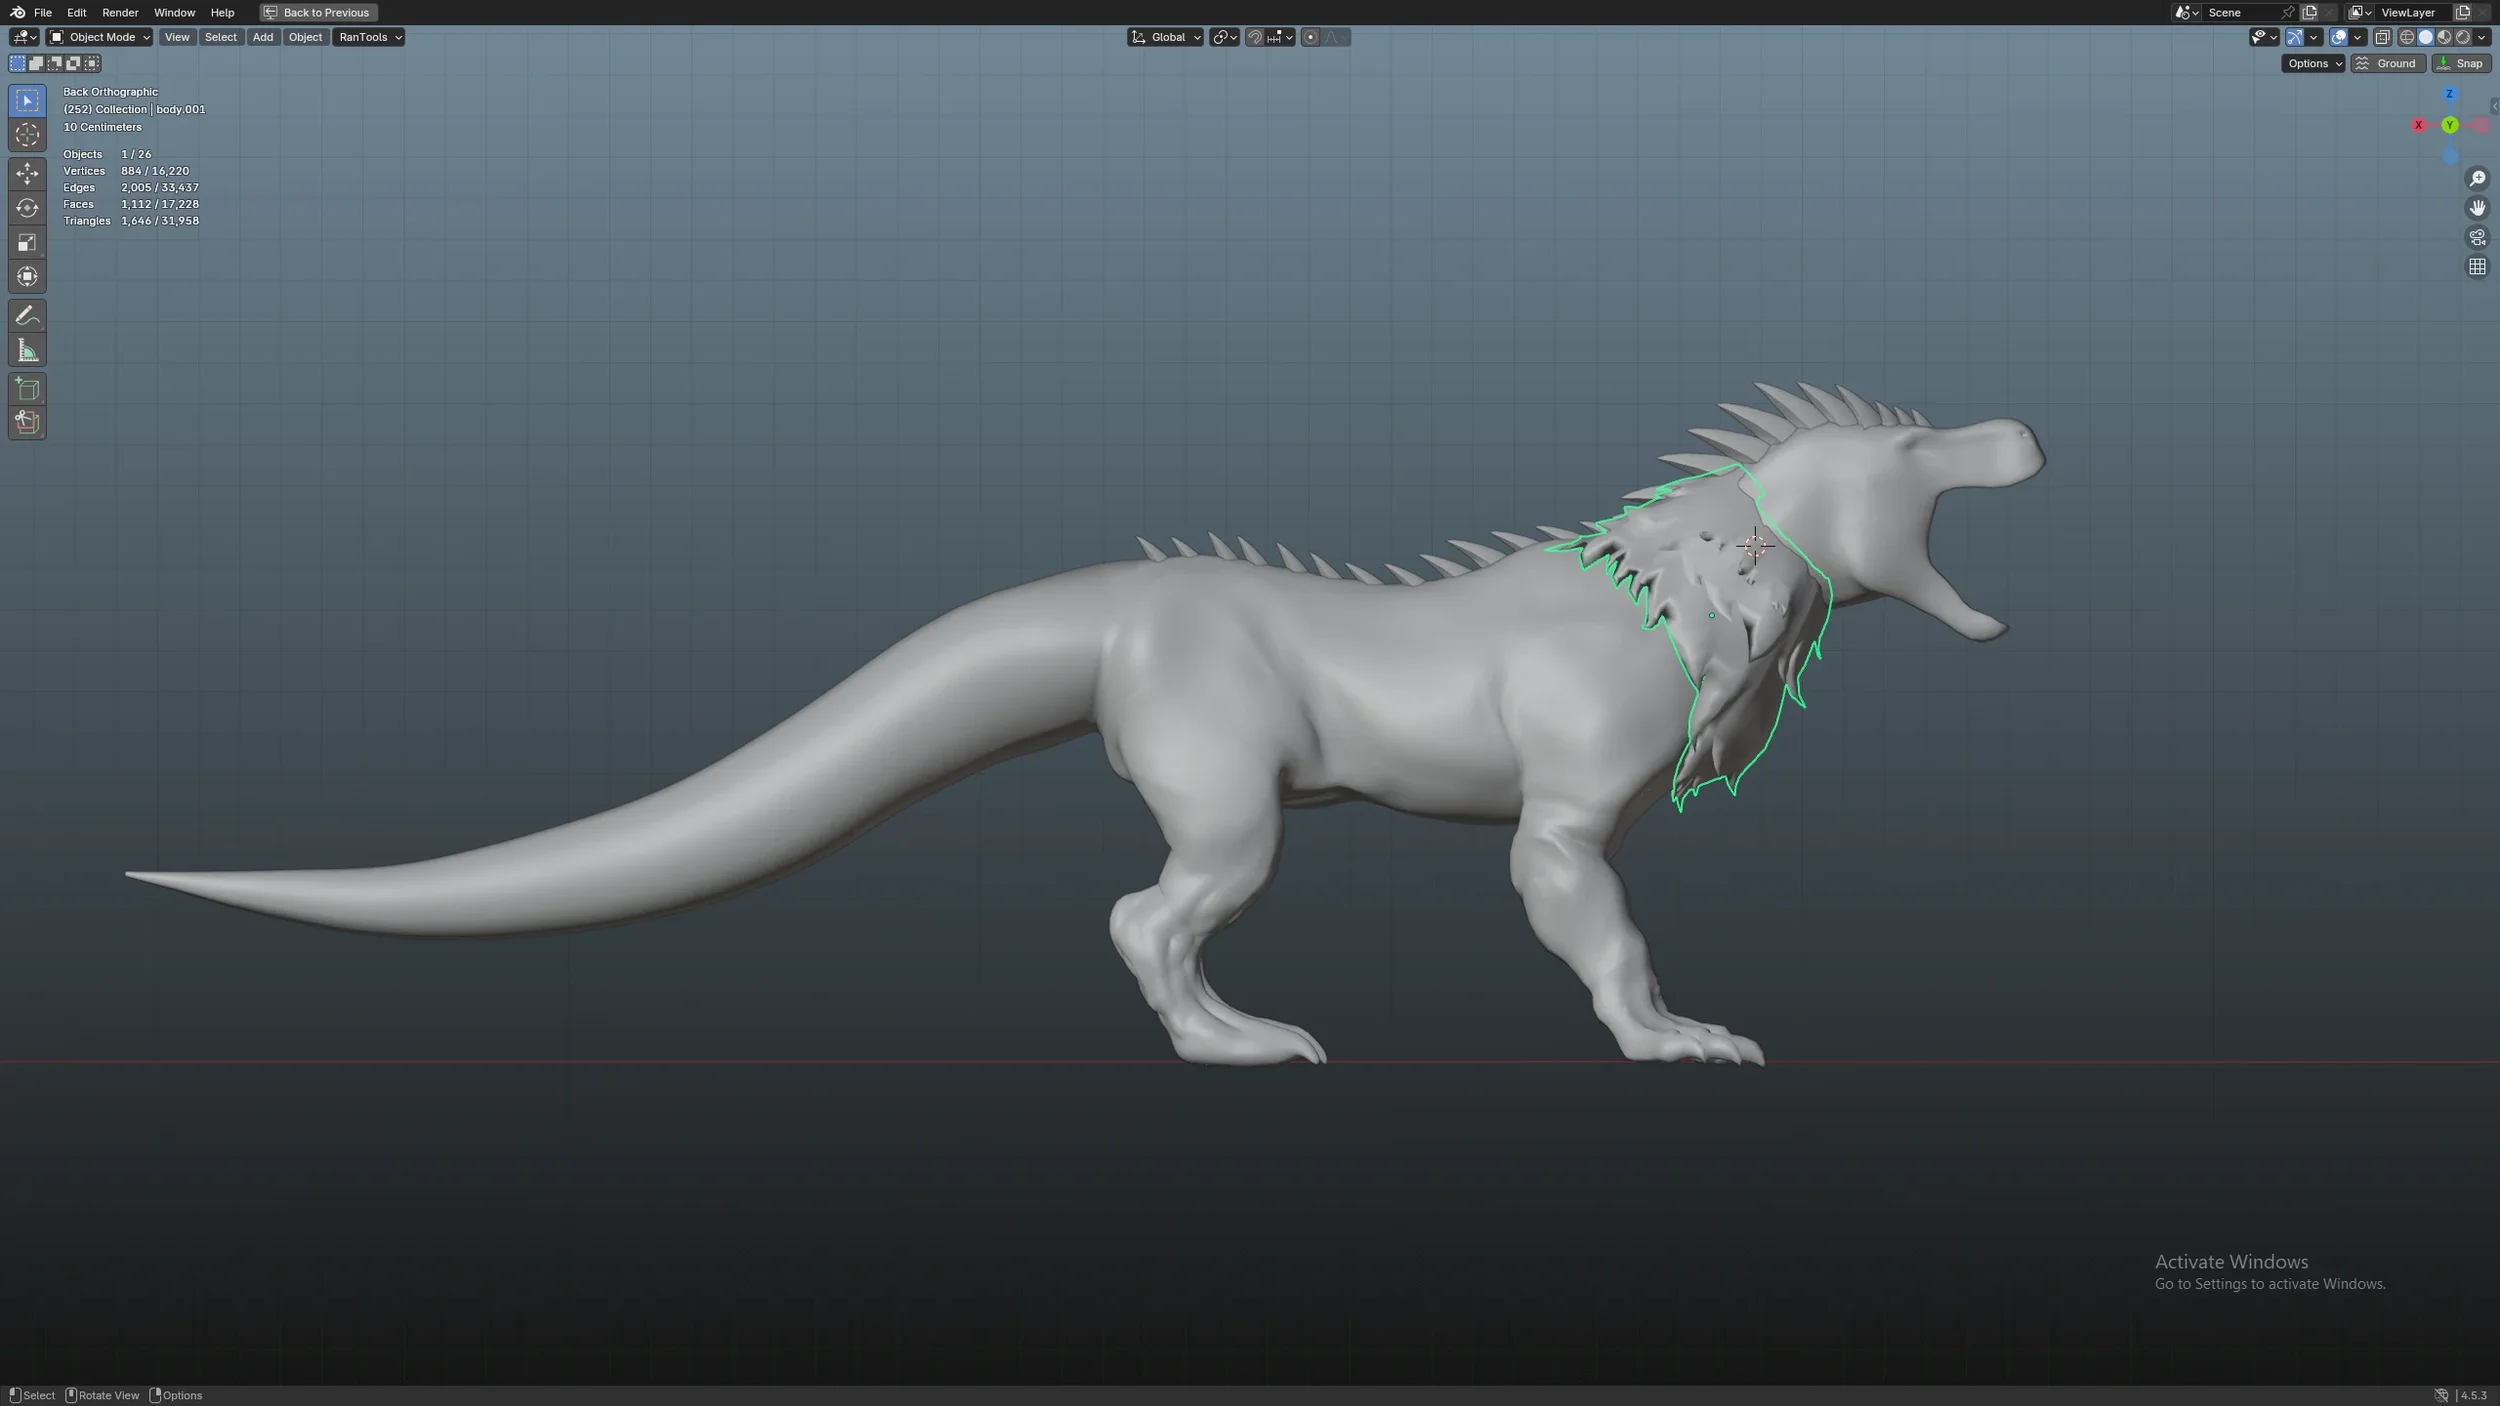Activate the Annotate pencil tool
Viewport: 2500px width, 1406px height.
point(27,316)
